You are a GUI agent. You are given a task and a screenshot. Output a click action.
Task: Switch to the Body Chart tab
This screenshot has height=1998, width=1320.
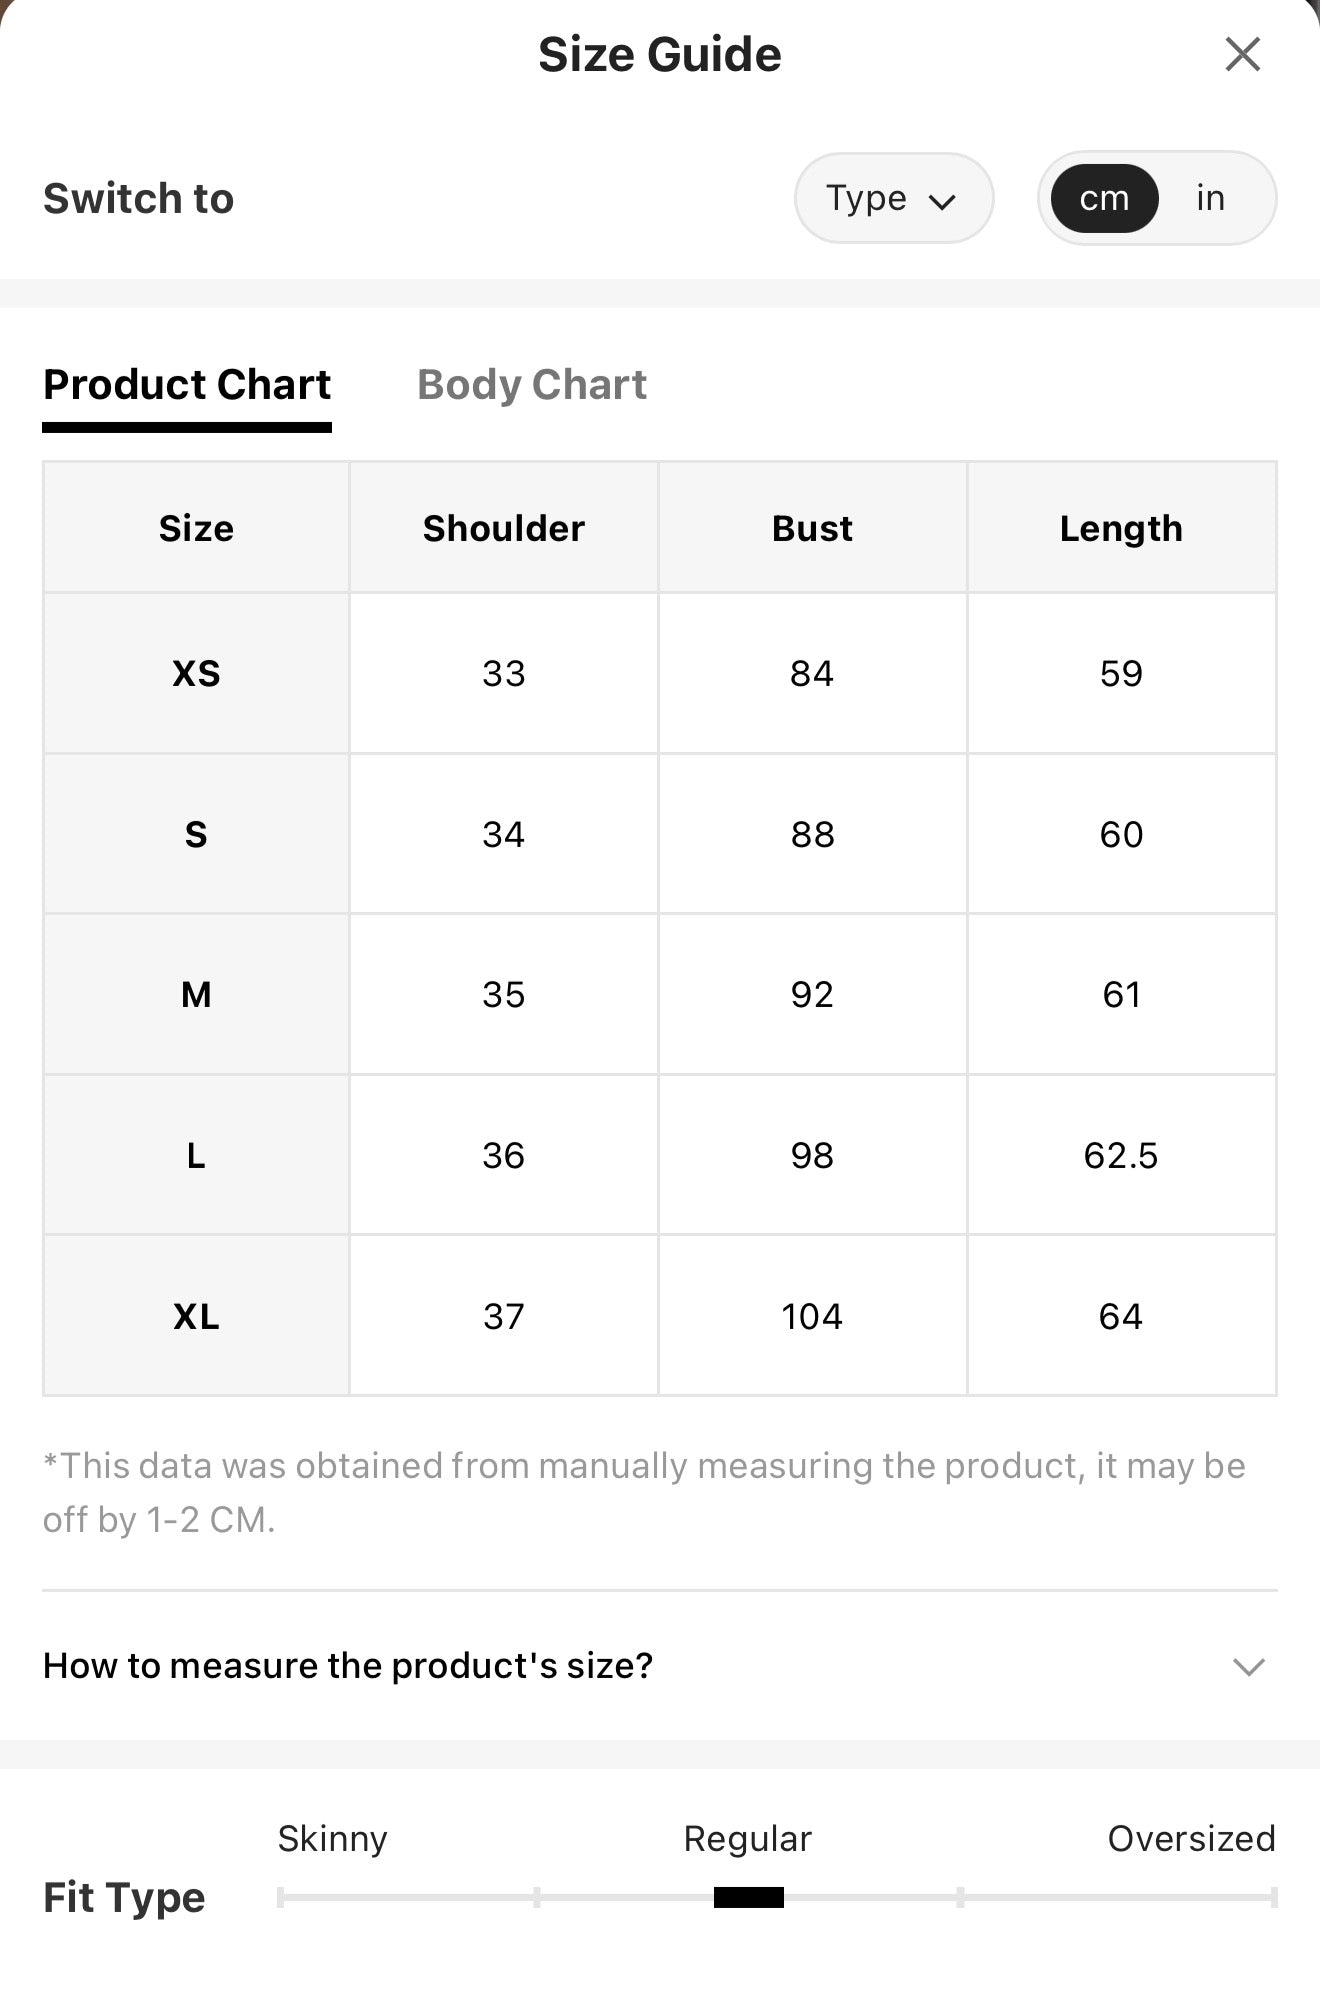(x=531, y=385)
